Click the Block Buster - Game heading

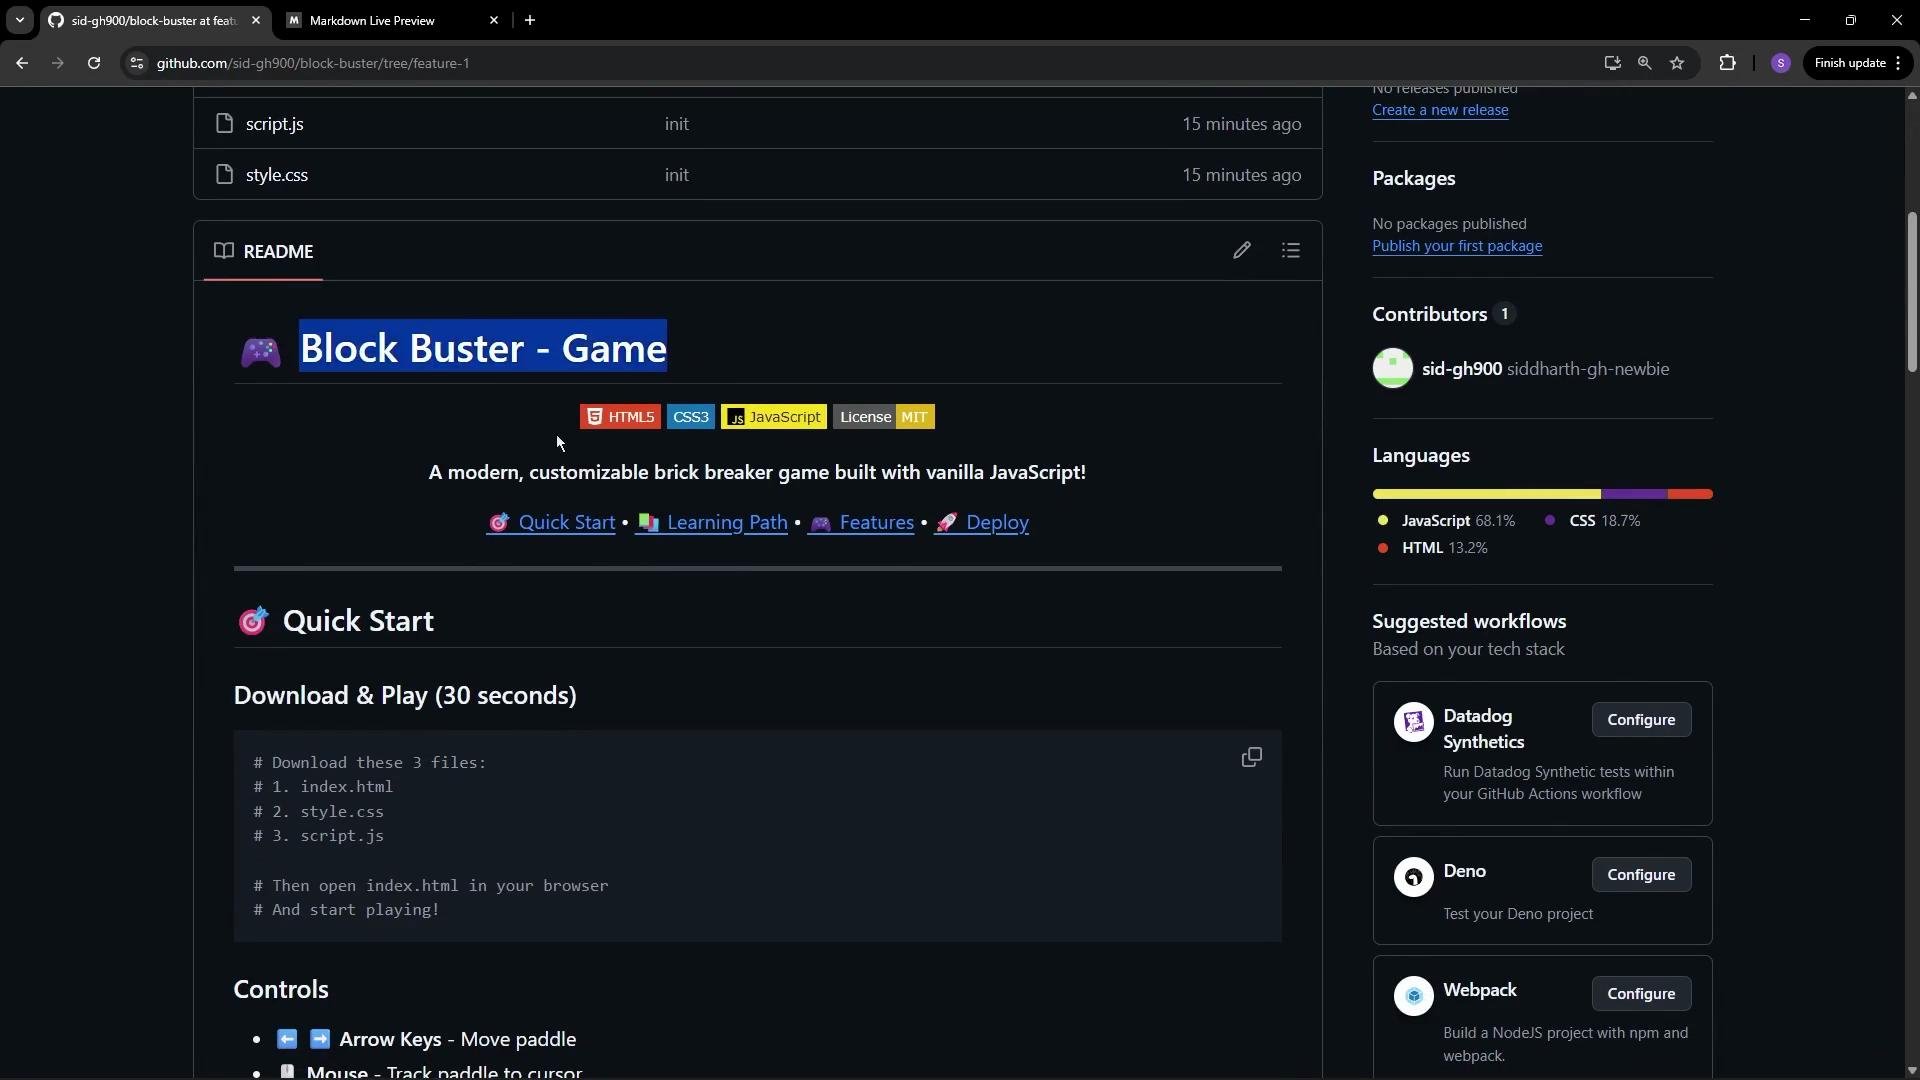point(483,348)
